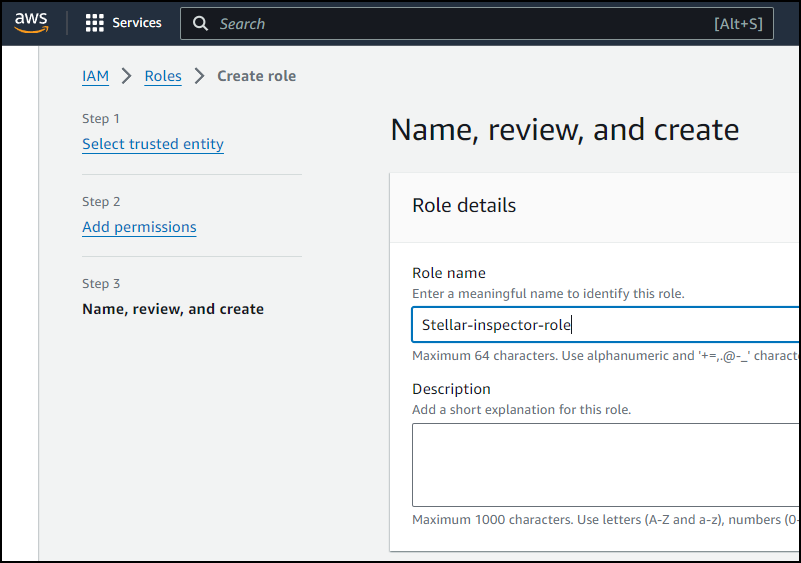The height and width of the screenshot is (563, 801).
Task: Click the [Alt+S] shortcut hint
Action: pyautogui.click(x=739, y=23)
